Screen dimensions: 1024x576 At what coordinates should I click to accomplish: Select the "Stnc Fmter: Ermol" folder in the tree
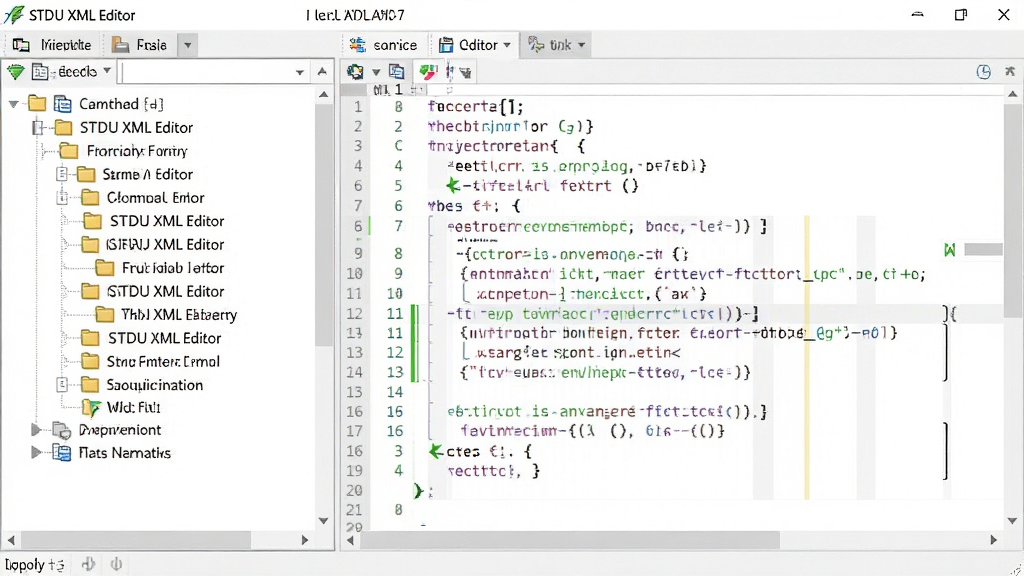pyautogui.click(x=163, y=362)
